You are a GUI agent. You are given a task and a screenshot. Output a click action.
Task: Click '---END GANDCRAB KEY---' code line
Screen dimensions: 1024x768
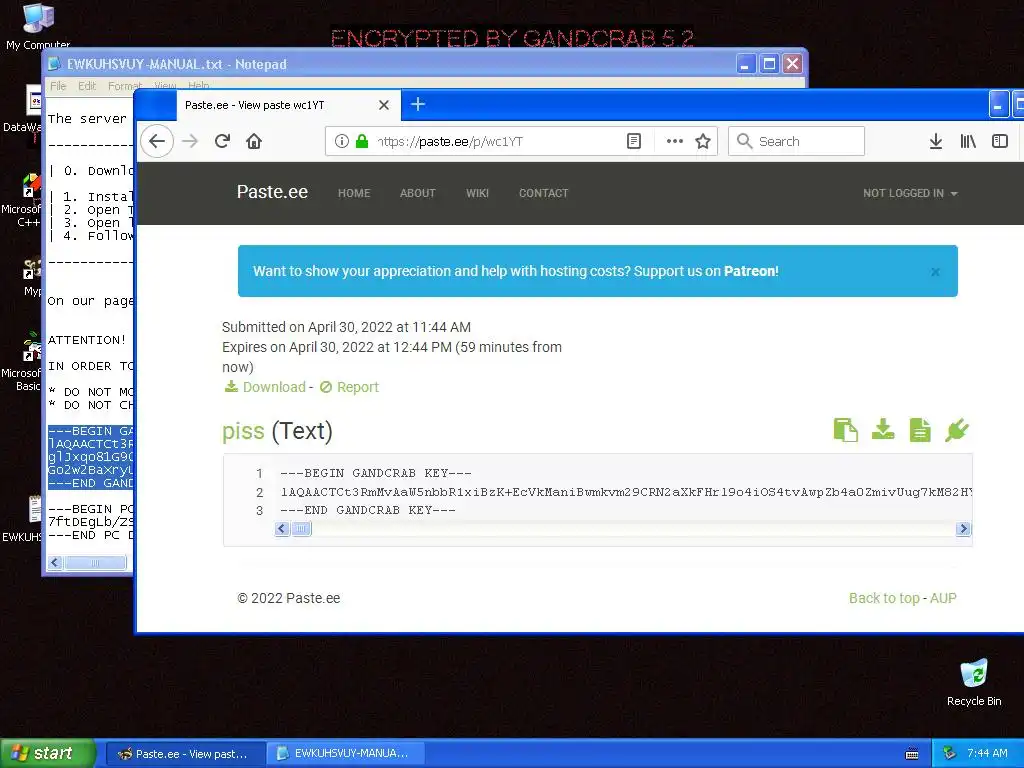(368, 510)
